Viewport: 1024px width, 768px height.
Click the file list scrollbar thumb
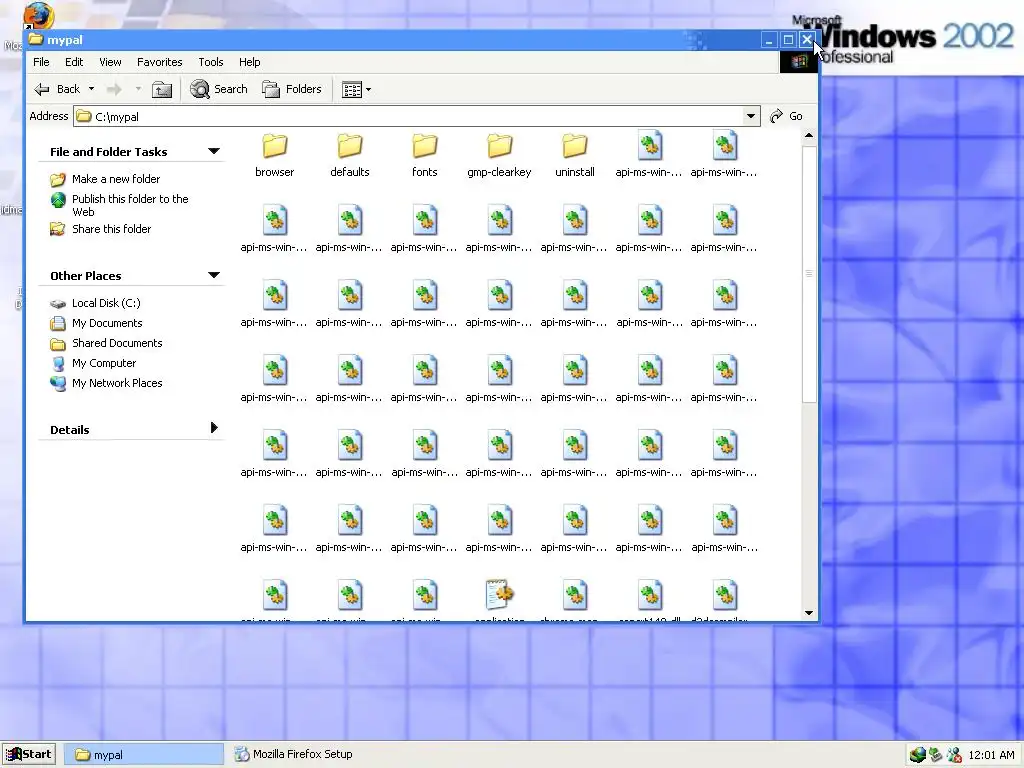click(x=809, y=274)
